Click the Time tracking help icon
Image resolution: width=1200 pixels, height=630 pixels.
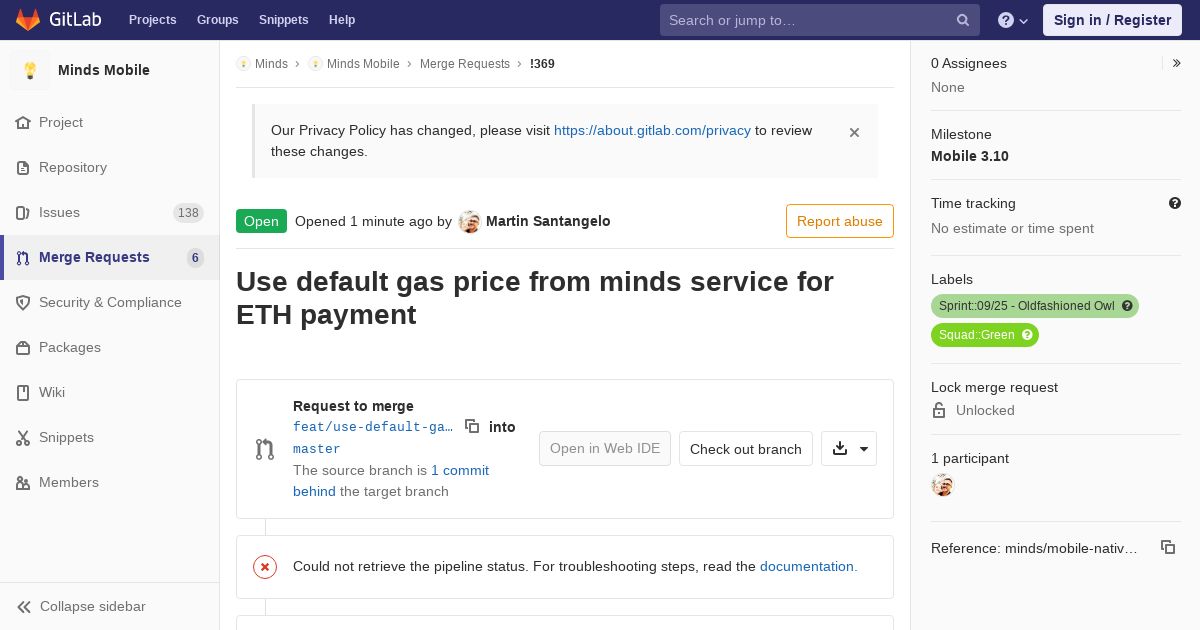click(1175, 203)
